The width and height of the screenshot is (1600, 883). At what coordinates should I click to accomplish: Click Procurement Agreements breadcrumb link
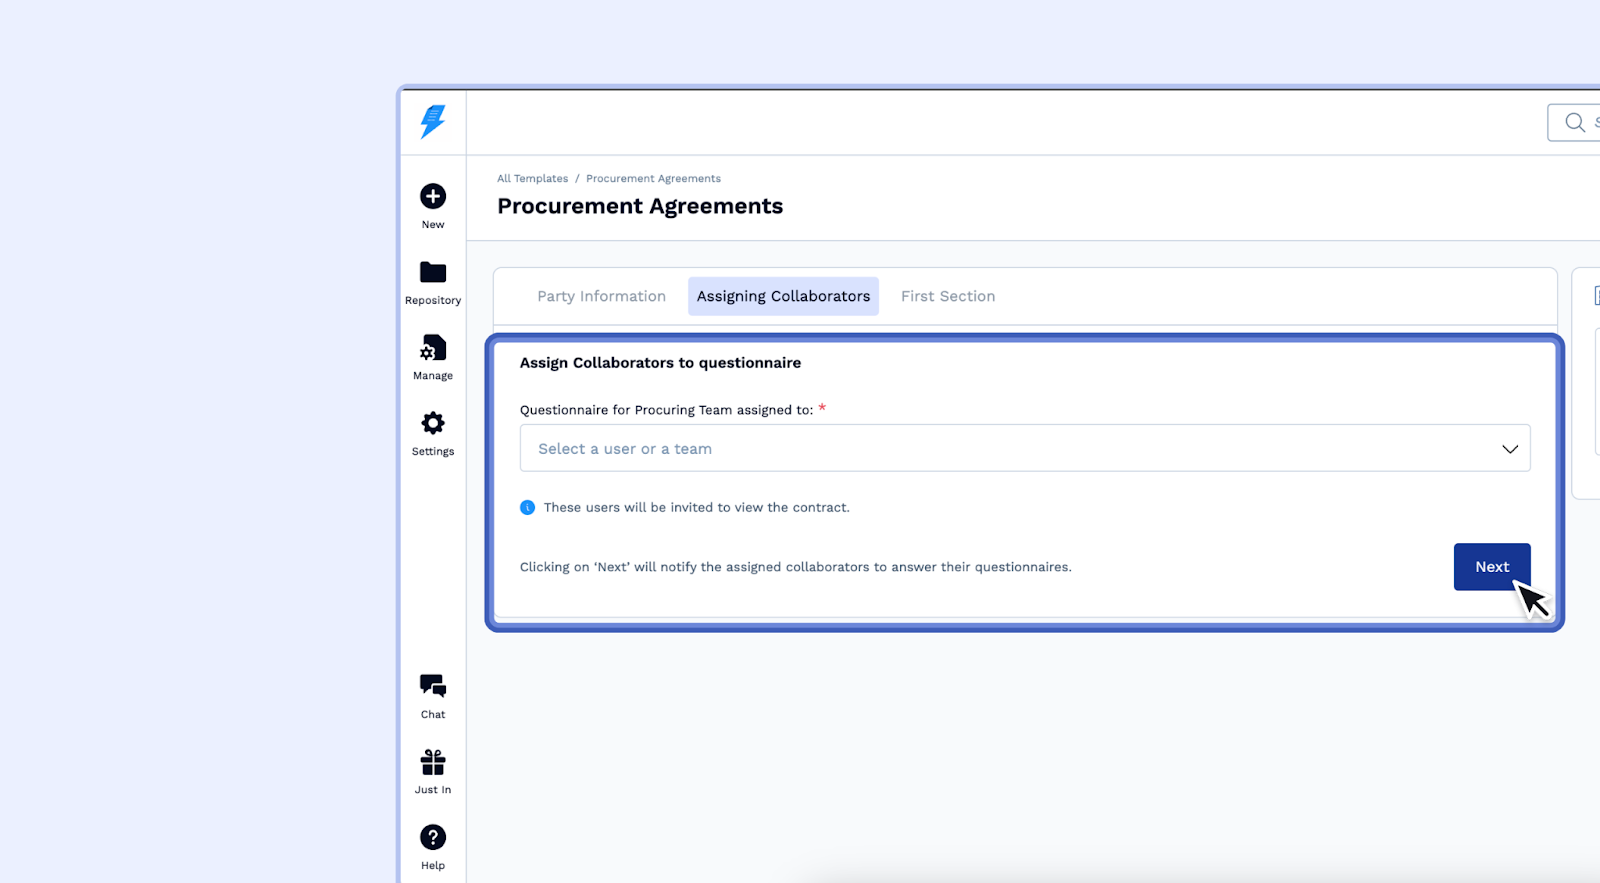pos(653,179)
